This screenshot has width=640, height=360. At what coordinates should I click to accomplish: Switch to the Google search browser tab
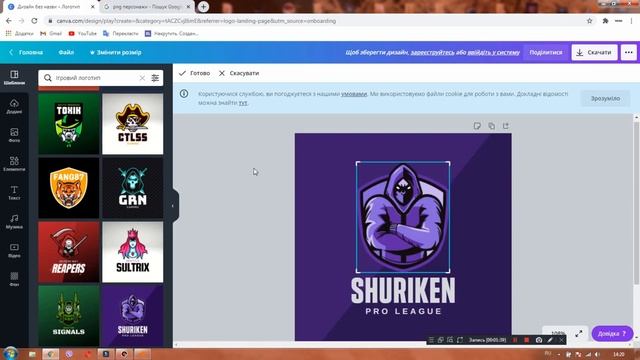(x=146, y=7)
